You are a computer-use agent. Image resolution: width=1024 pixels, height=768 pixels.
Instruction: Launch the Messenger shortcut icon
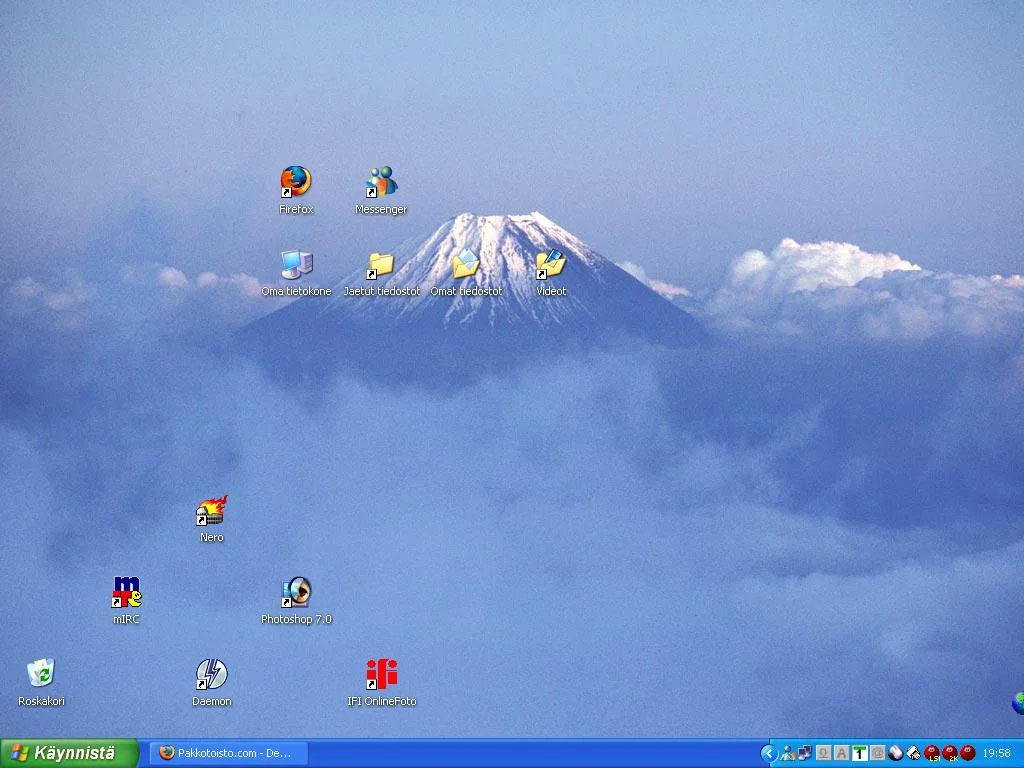click(381, 182)
